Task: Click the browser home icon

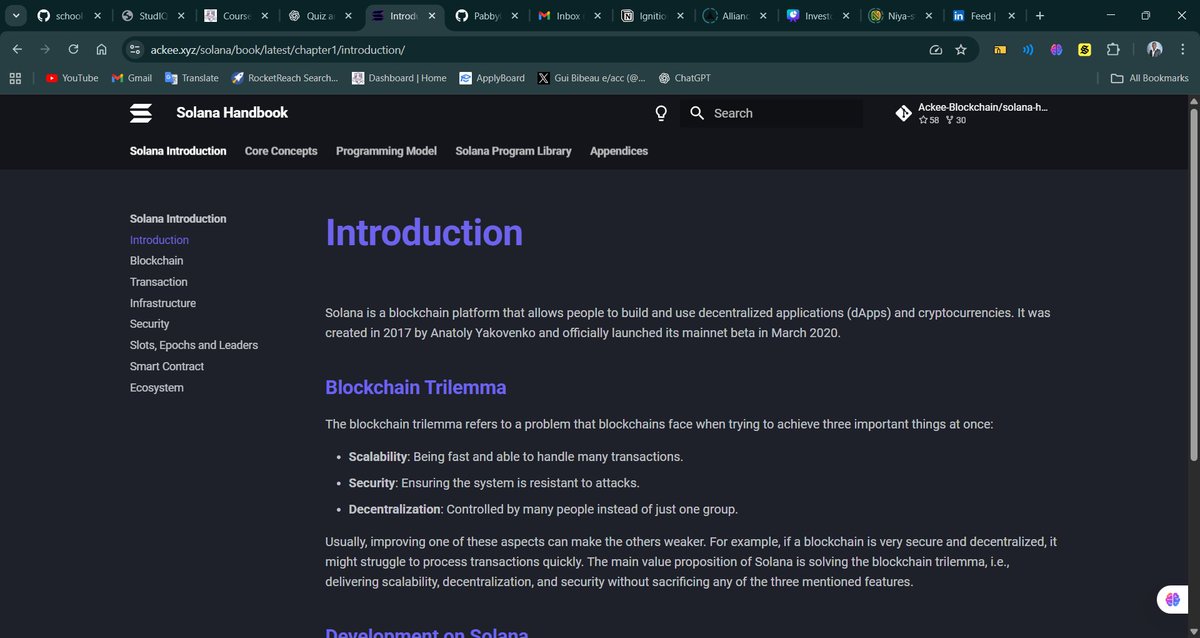Action: pos(101,49)
